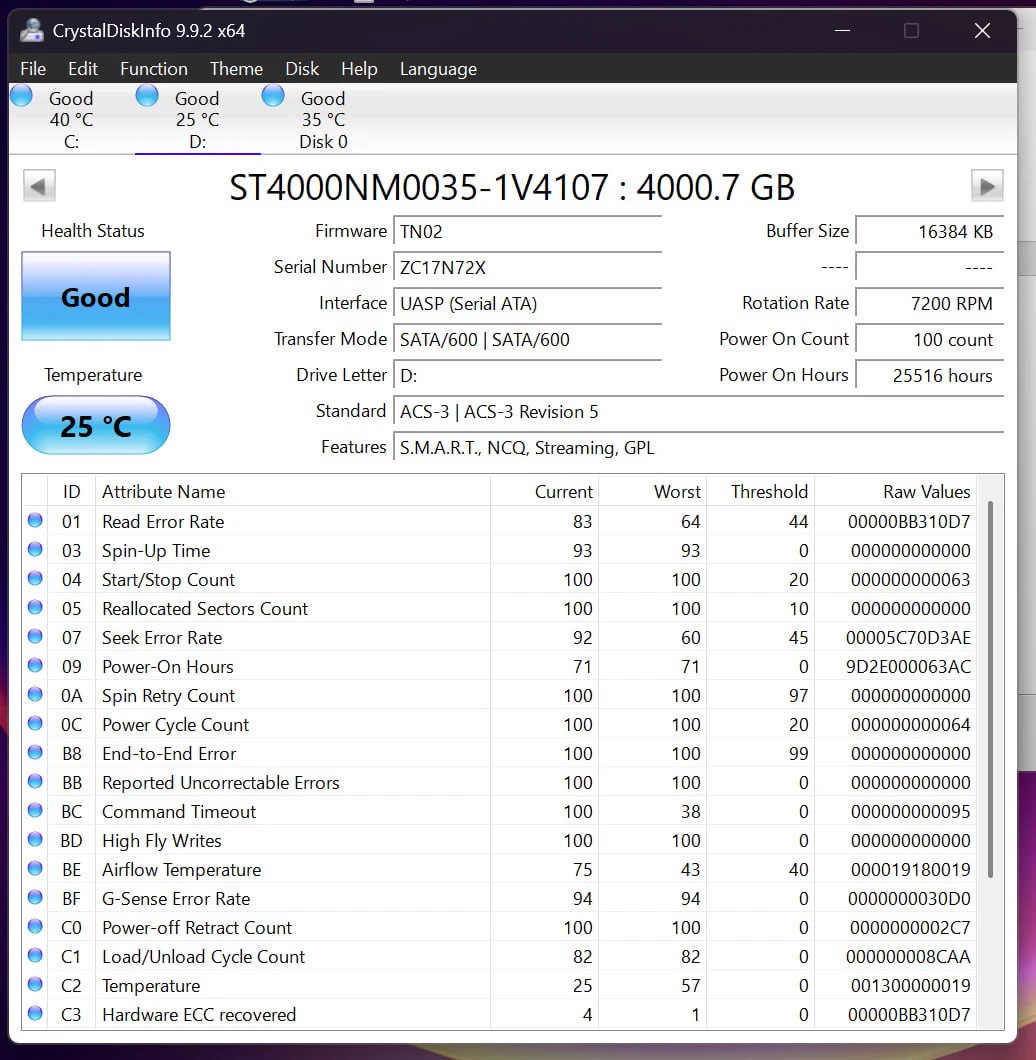Click disk title ST4000NM0035-1V4107 : 4000.7 GB
Screen dimensions: 1036x1060
[x=512, y=187]
